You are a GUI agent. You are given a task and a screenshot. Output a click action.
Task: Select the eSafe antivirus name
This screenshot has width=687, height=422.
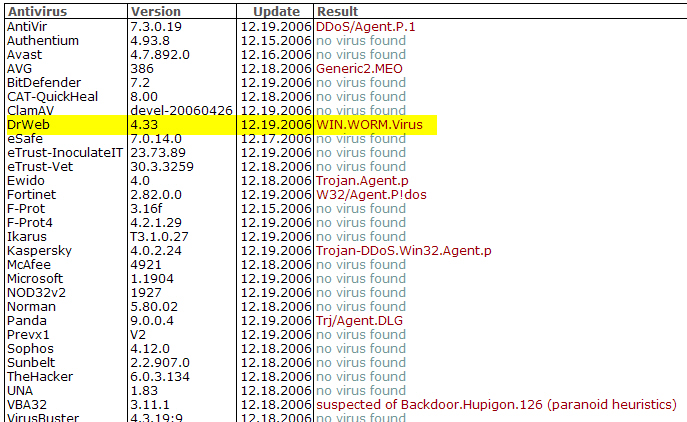click(25, 139)
